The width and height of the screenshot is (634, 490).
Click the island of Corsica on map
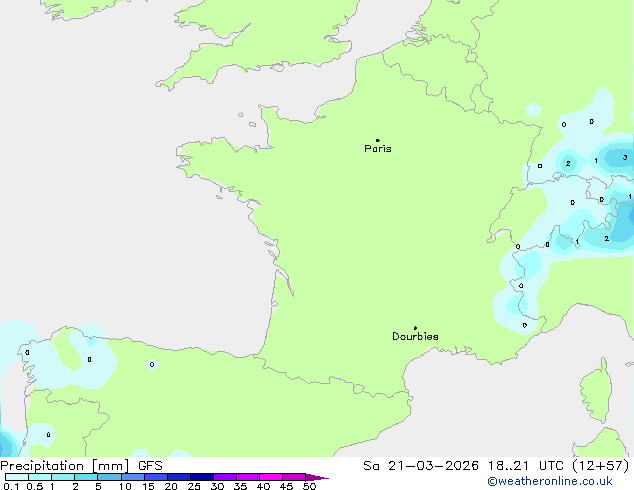pos(596,391)
